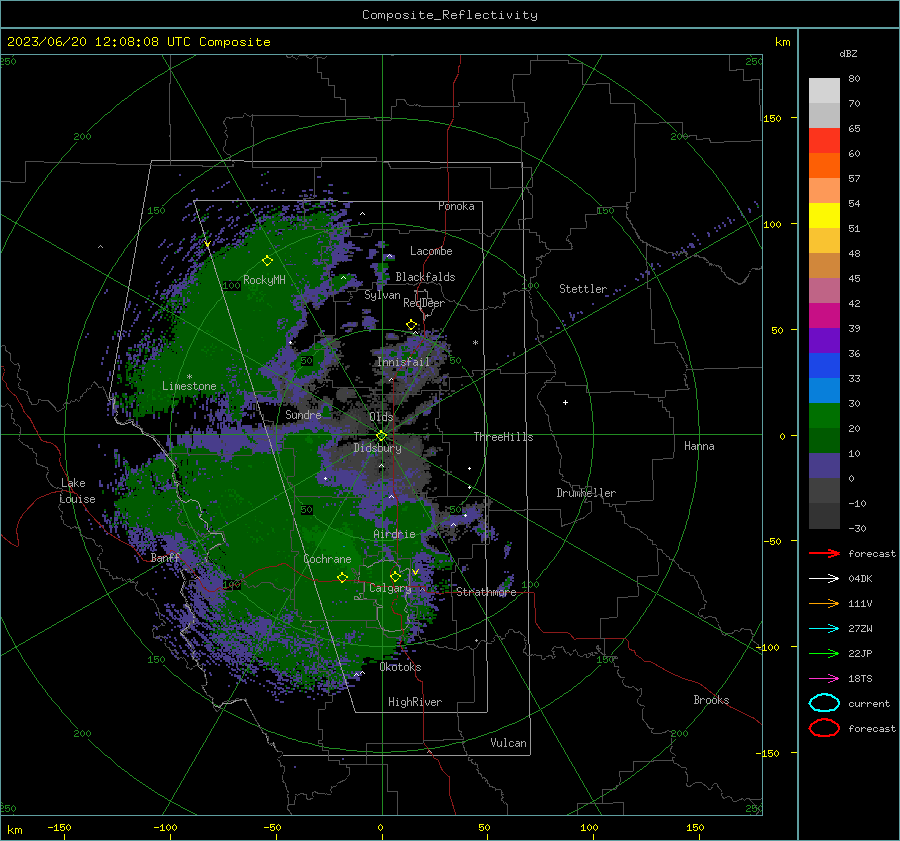Click the Sylvan label on the map

click(382, 295)
